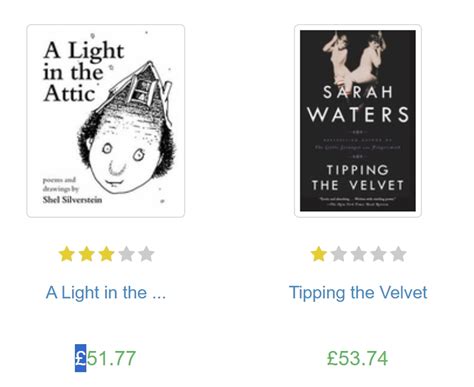Click fourth grey star under Tipping the Velvet
The width and height of the screenshot is (474, 387).
[x=378, y=254]
